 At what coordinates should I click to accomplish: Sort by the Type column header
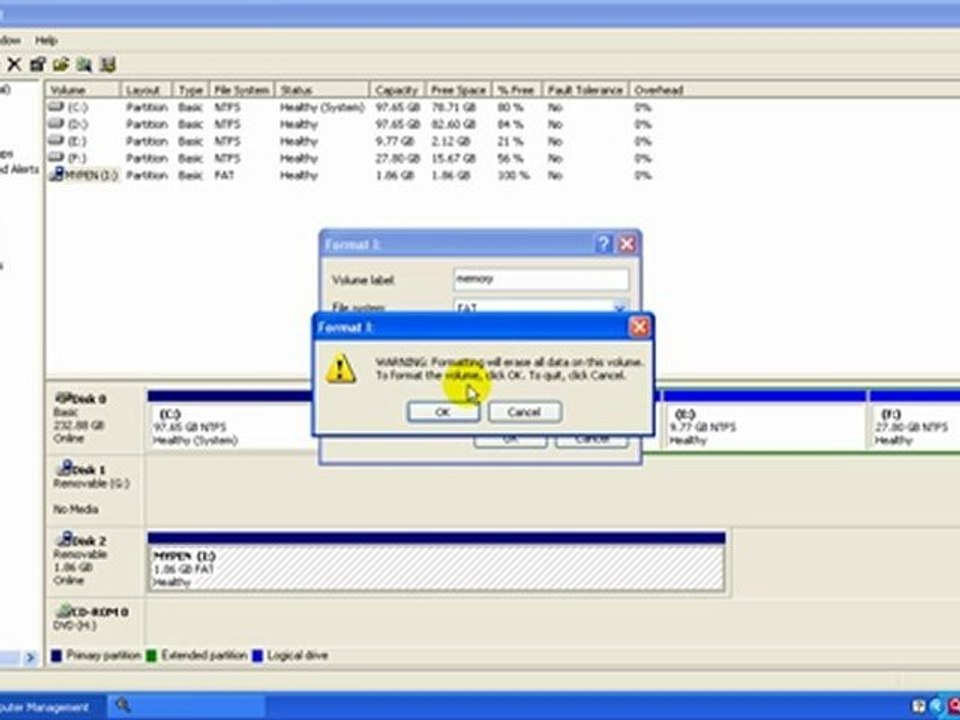[190, 90]
